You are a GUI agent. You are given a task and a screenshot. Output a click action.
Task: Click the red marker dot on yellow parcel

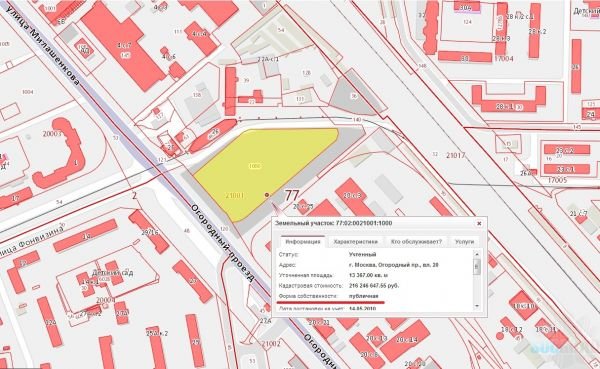pos(267,195)
